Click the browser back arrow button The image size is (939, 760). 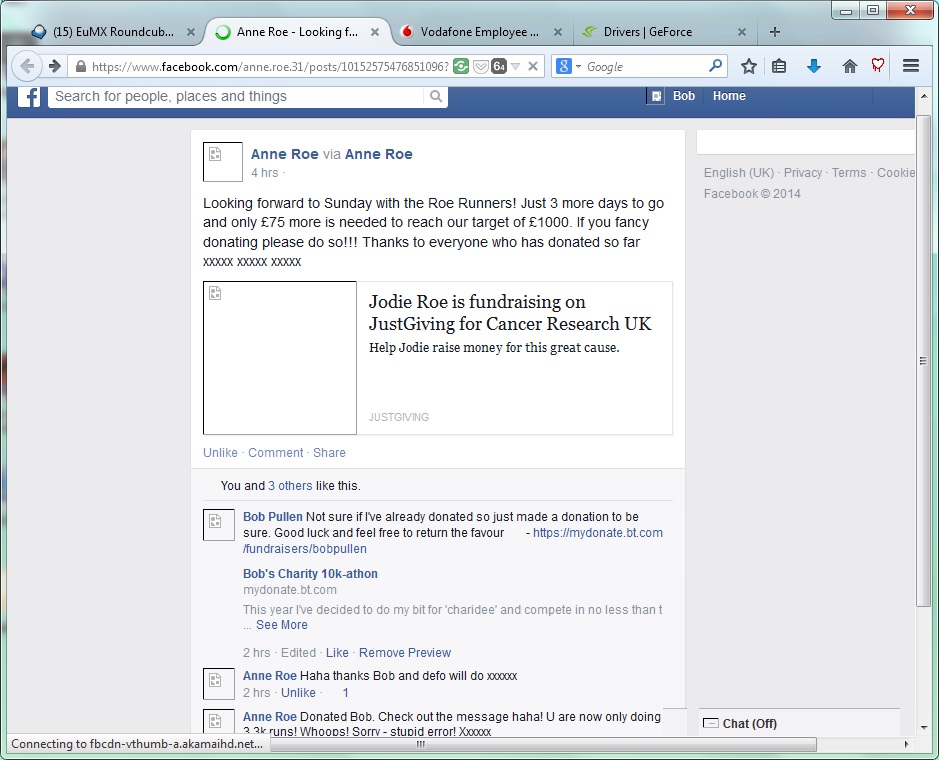point(27,66)
